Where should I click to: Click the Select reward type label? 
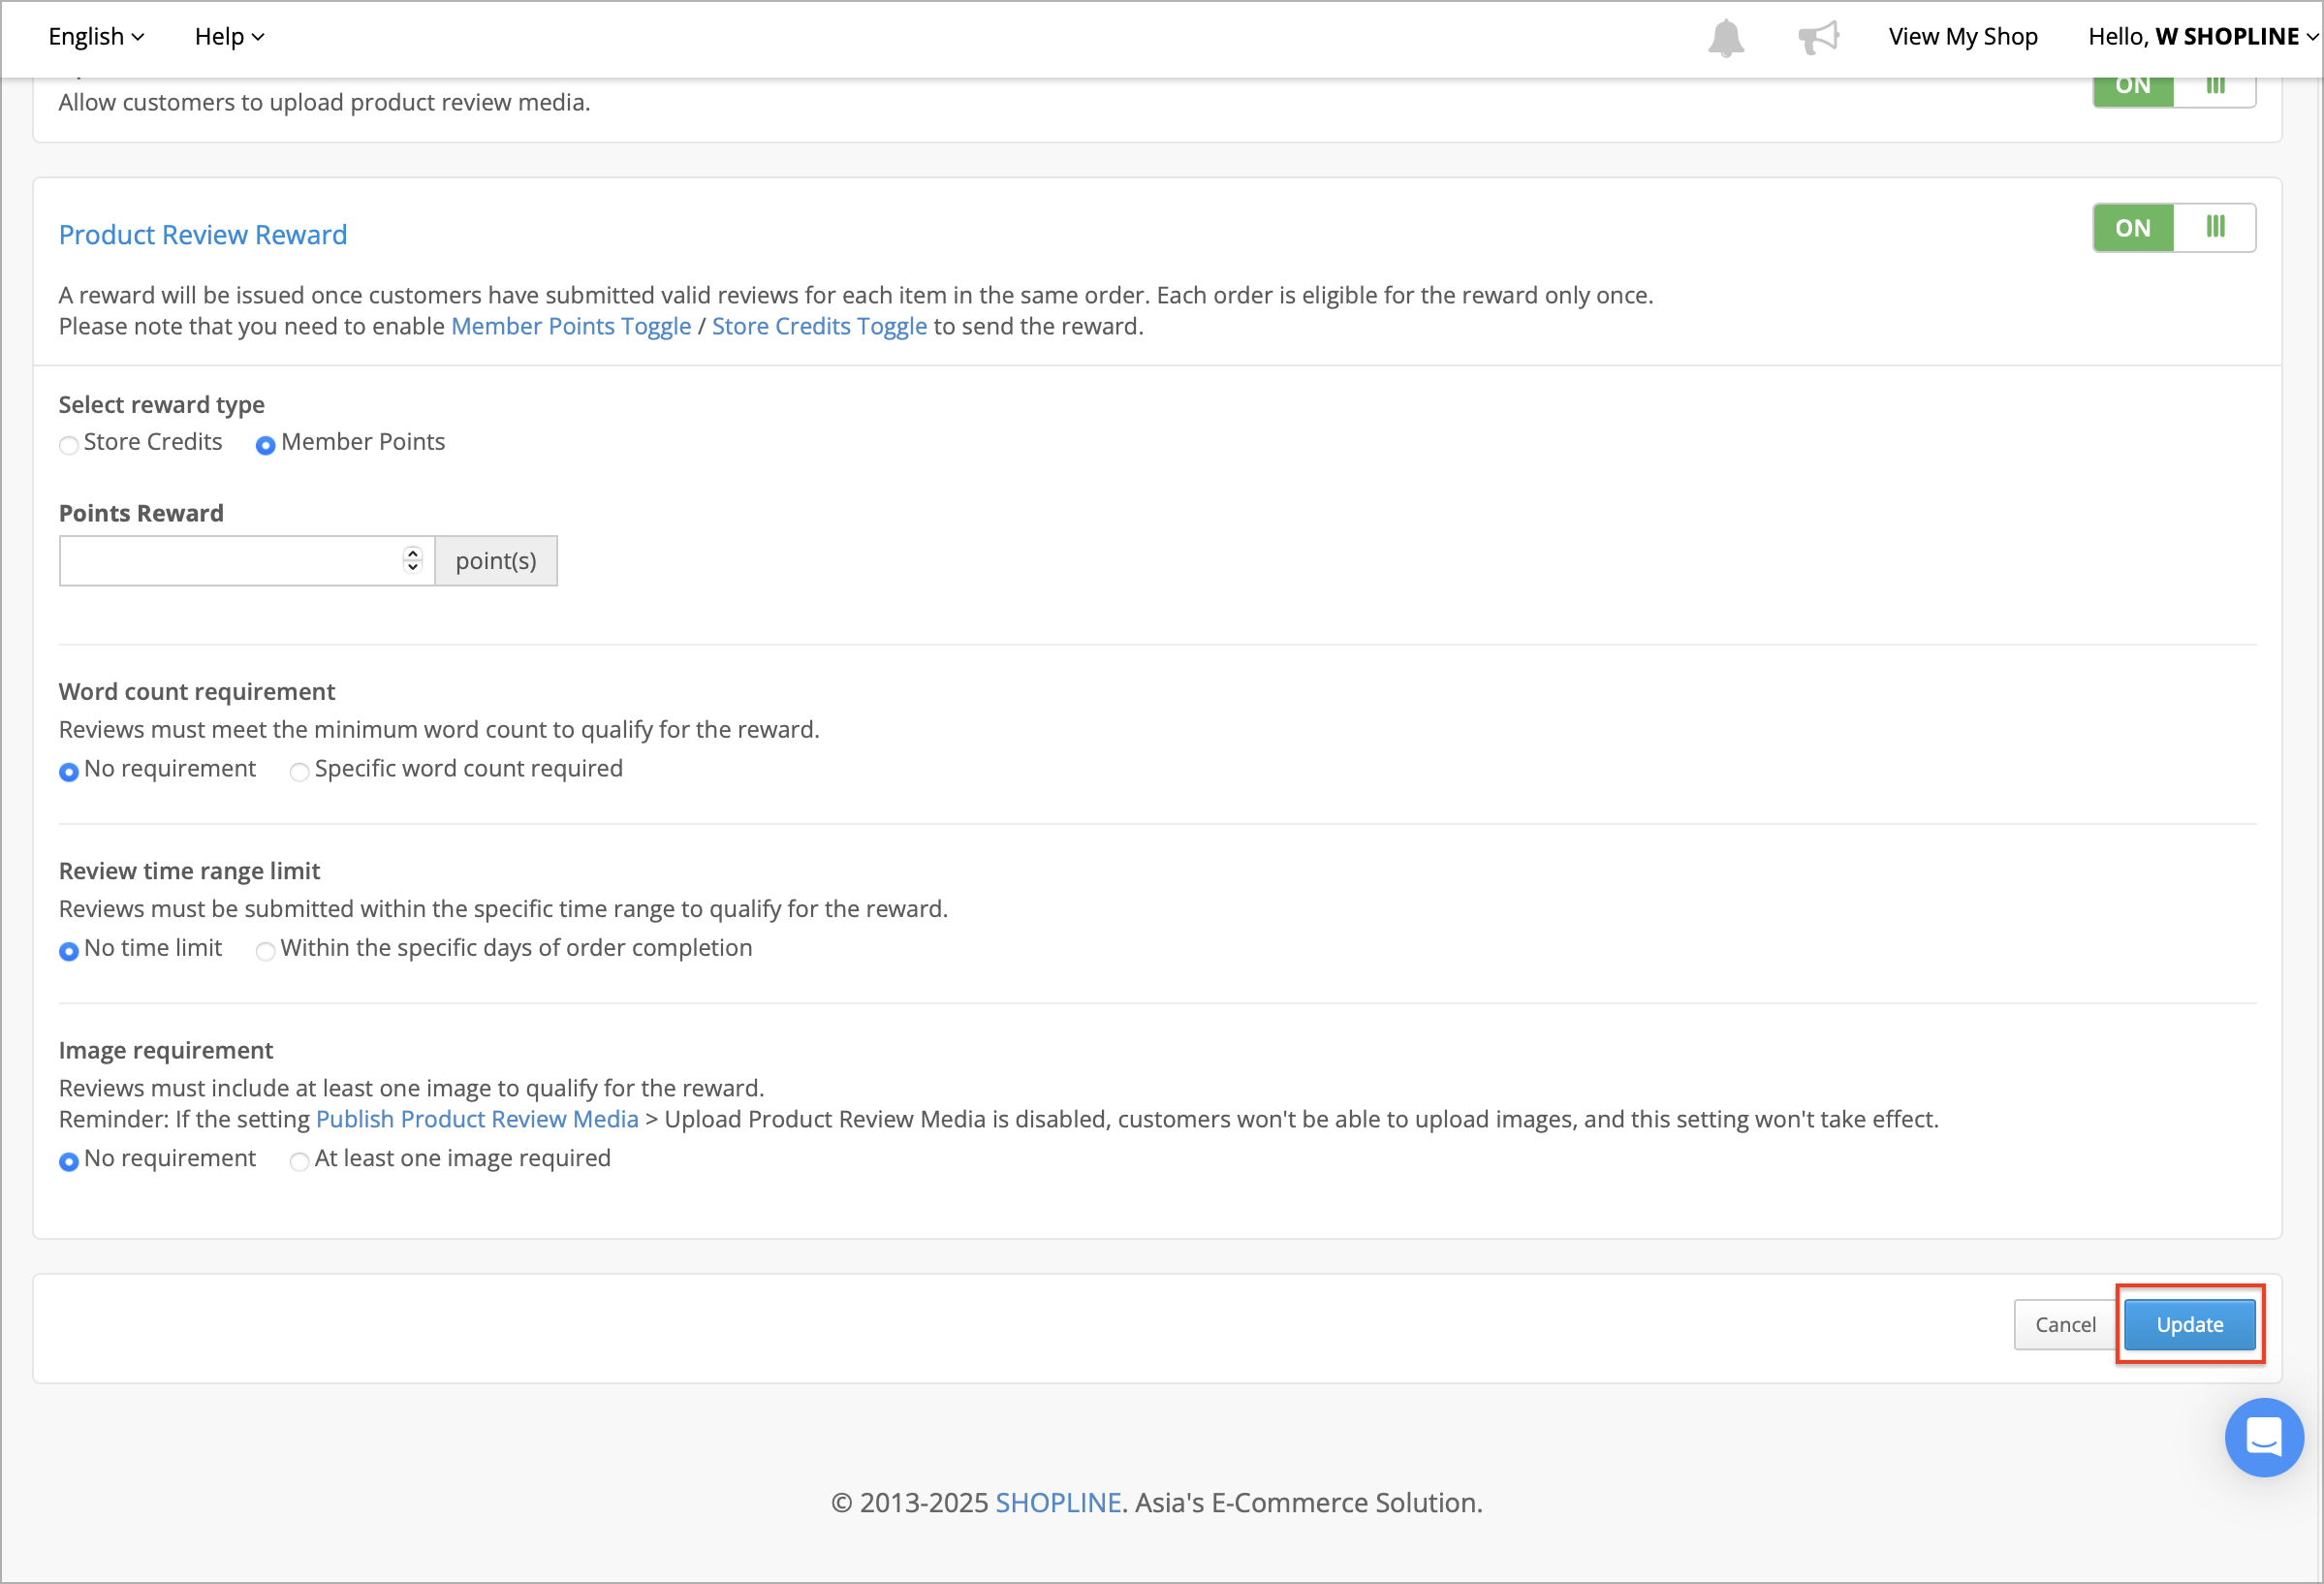point(162,405)
